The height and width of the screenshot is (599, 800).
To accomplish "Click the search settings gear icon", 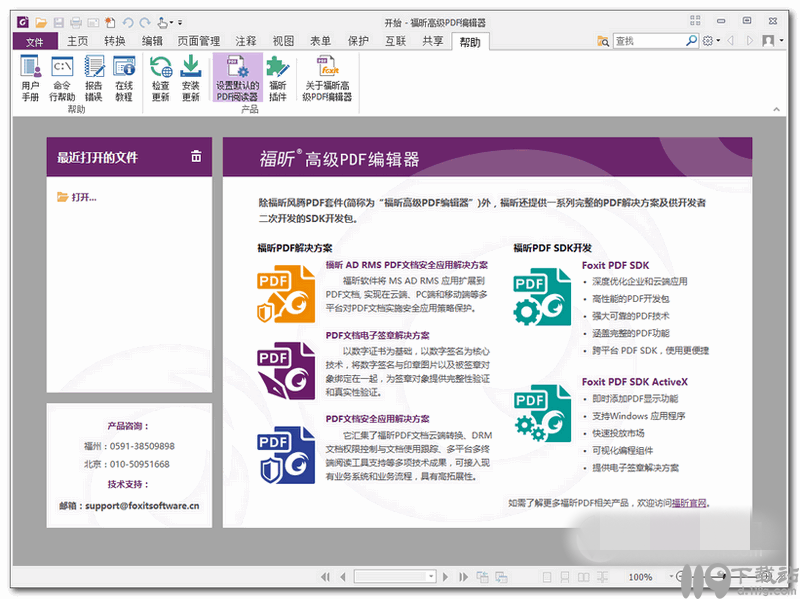I will [x=708, y=40].
